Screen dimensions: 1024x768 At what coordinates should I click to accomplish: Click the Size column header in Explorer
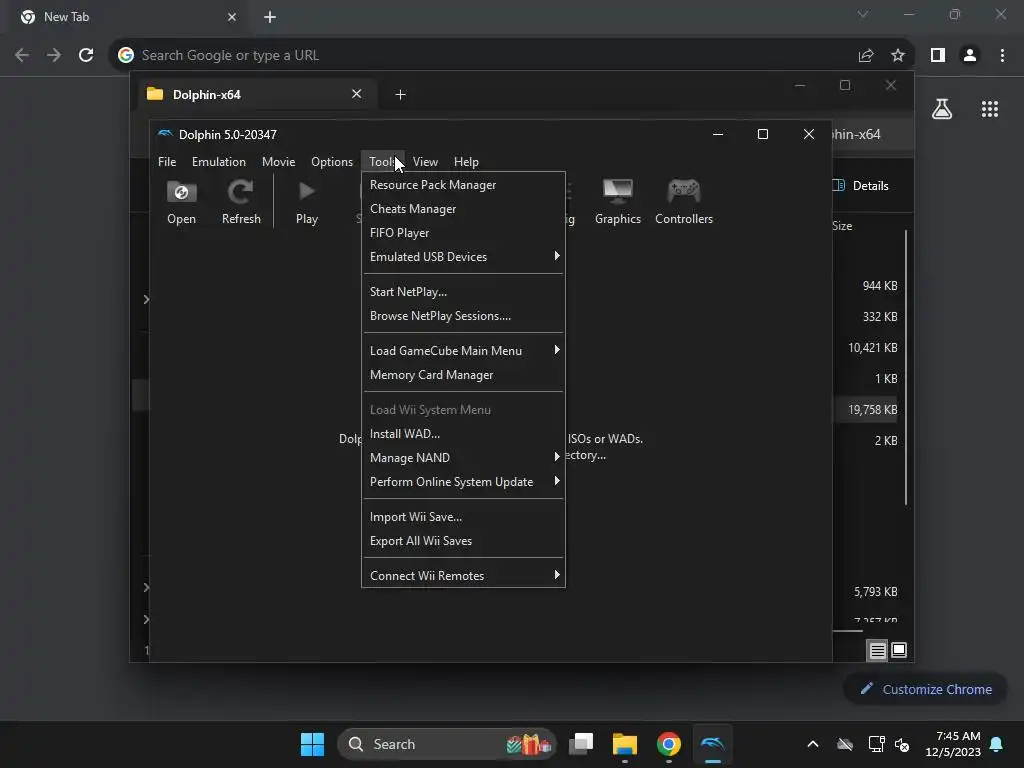(x=842, y=226)
